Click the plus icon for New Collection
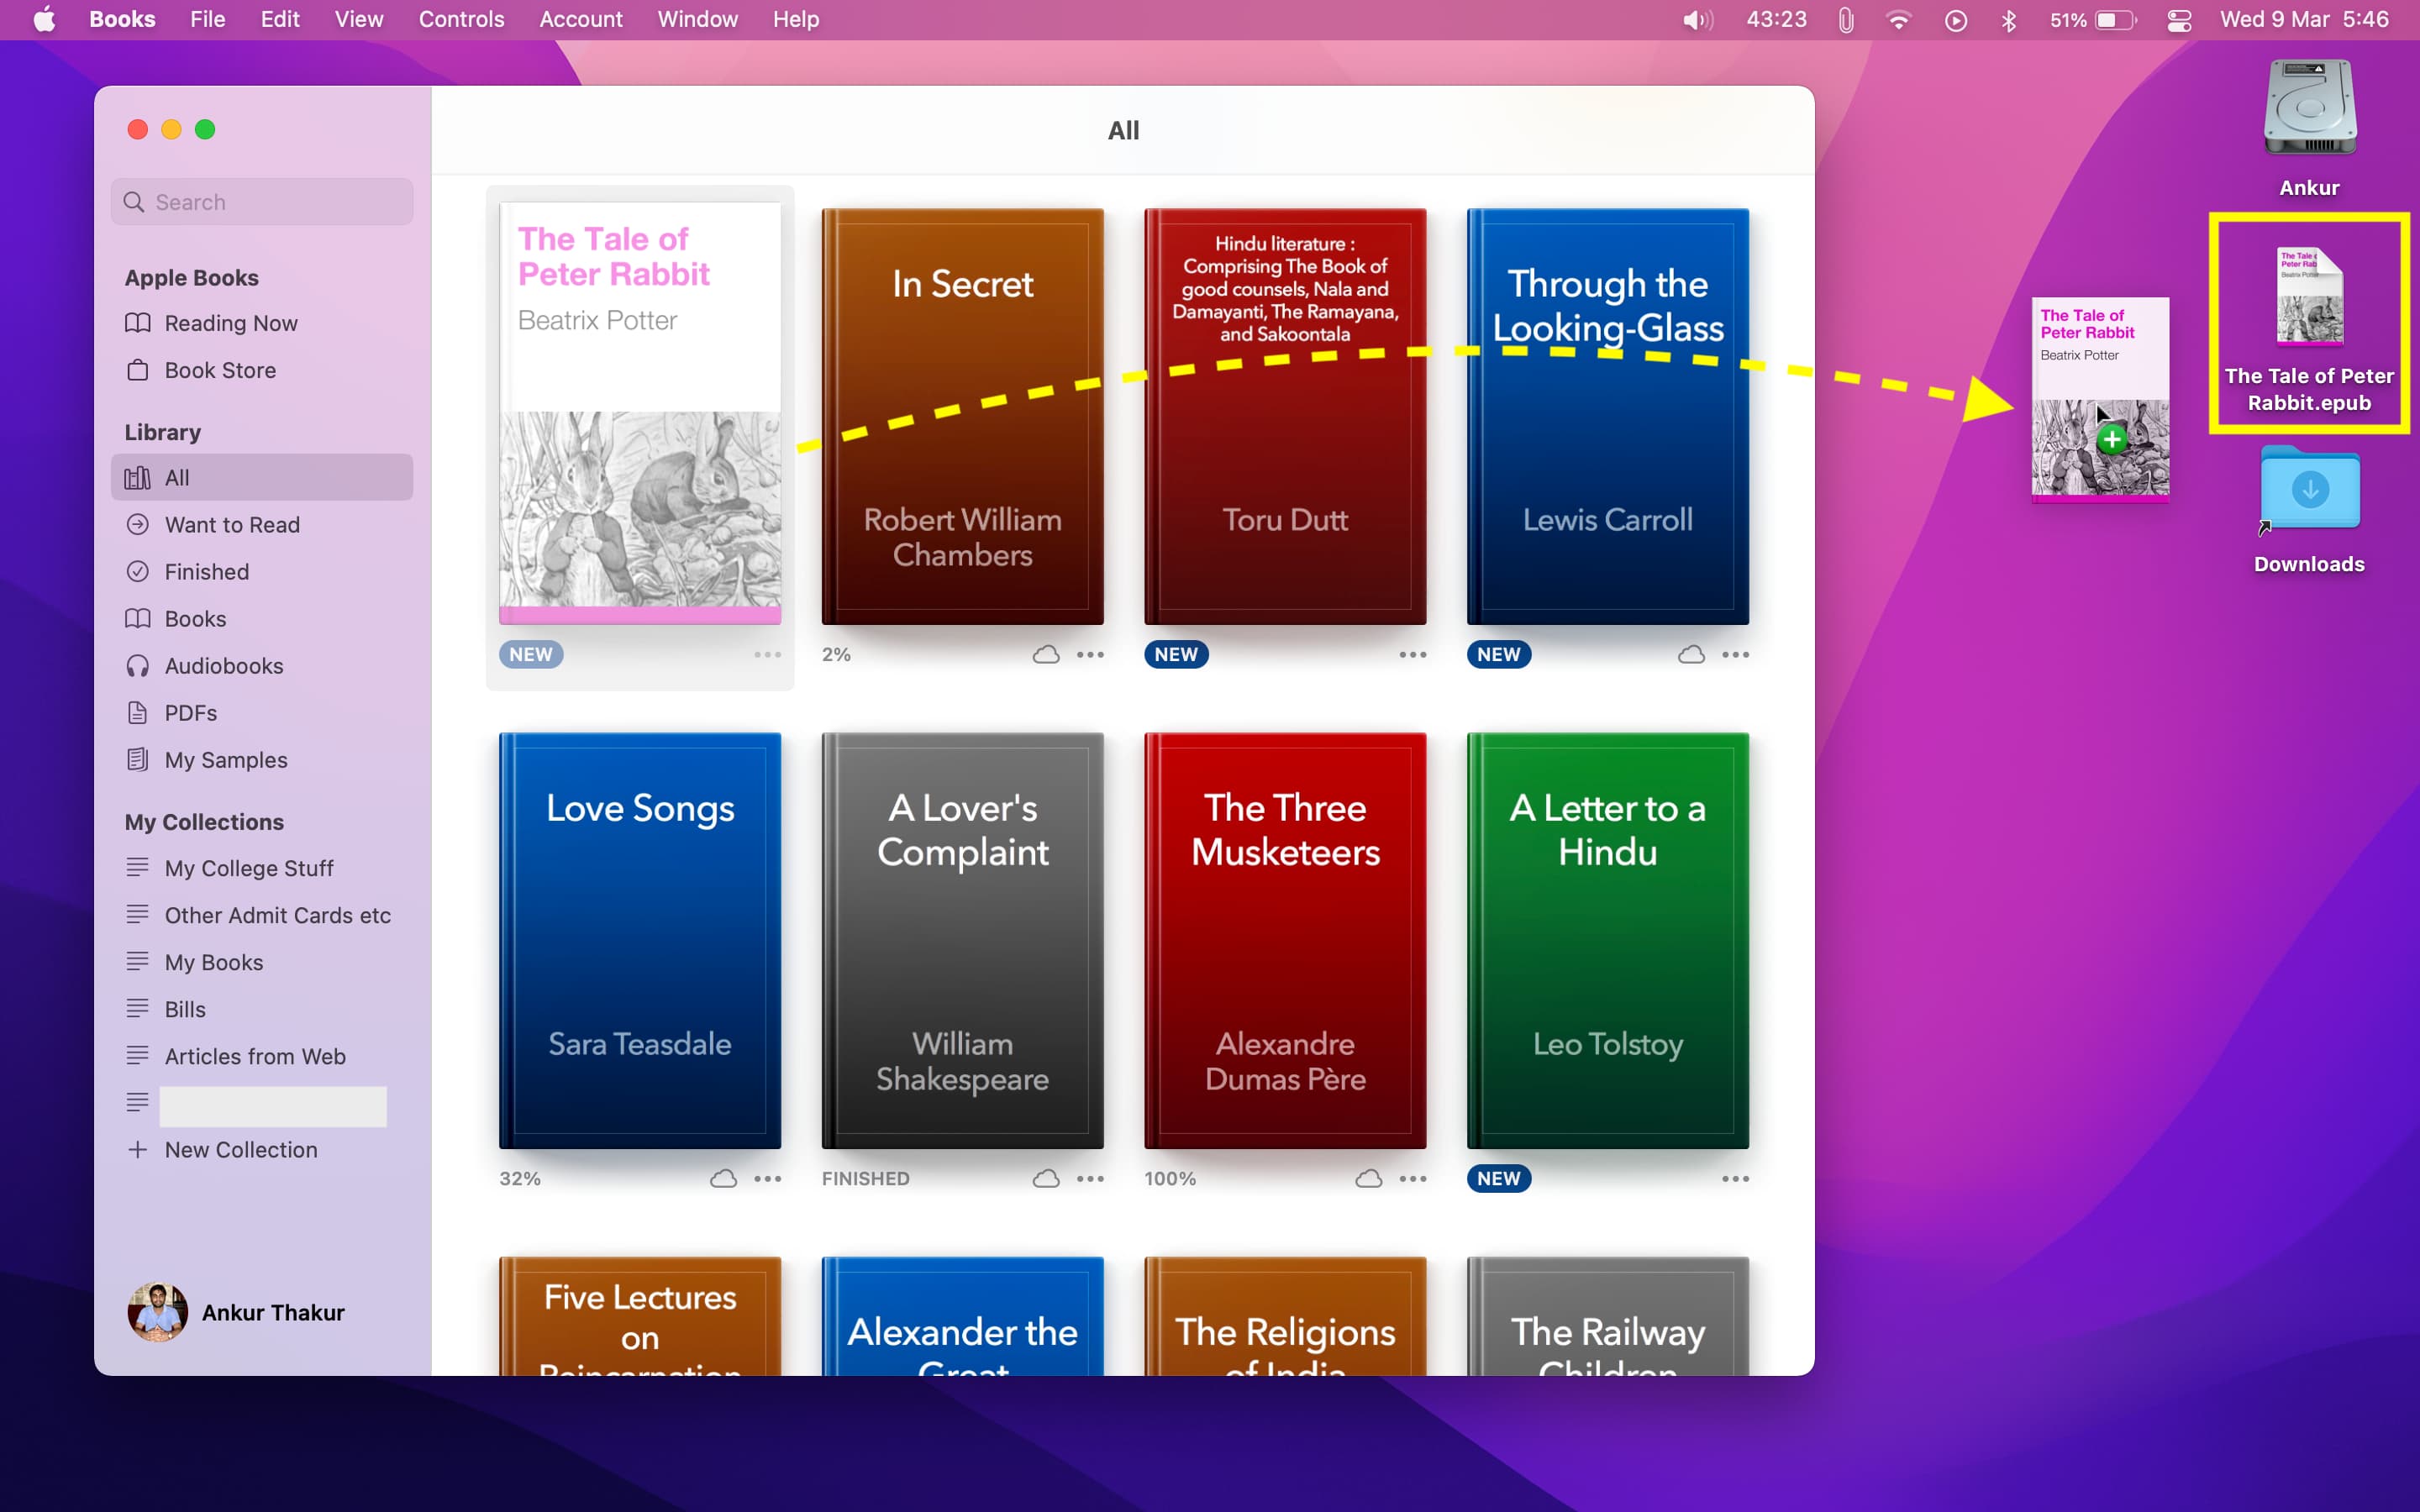2420x1512 pixels. point(138,1149)
